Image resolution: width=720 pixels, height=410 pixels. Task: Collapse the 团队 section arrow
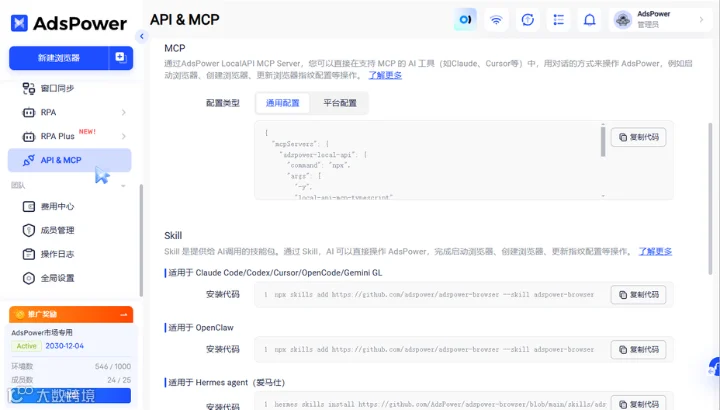[x=123, y=185]
